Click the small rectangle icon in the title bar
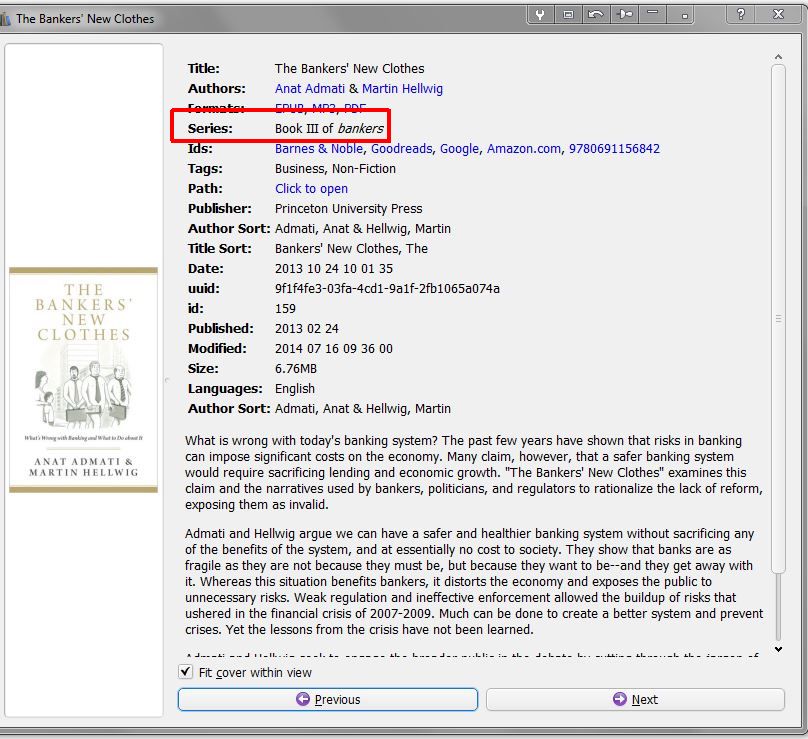 [x=568, y=14]
